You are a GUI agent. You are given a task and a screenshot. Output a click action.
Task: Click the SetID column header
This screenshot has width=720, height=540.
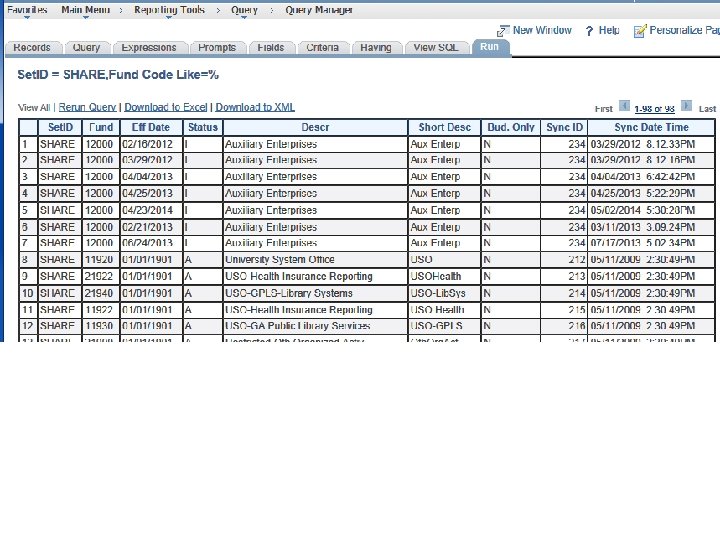(60, 127)
